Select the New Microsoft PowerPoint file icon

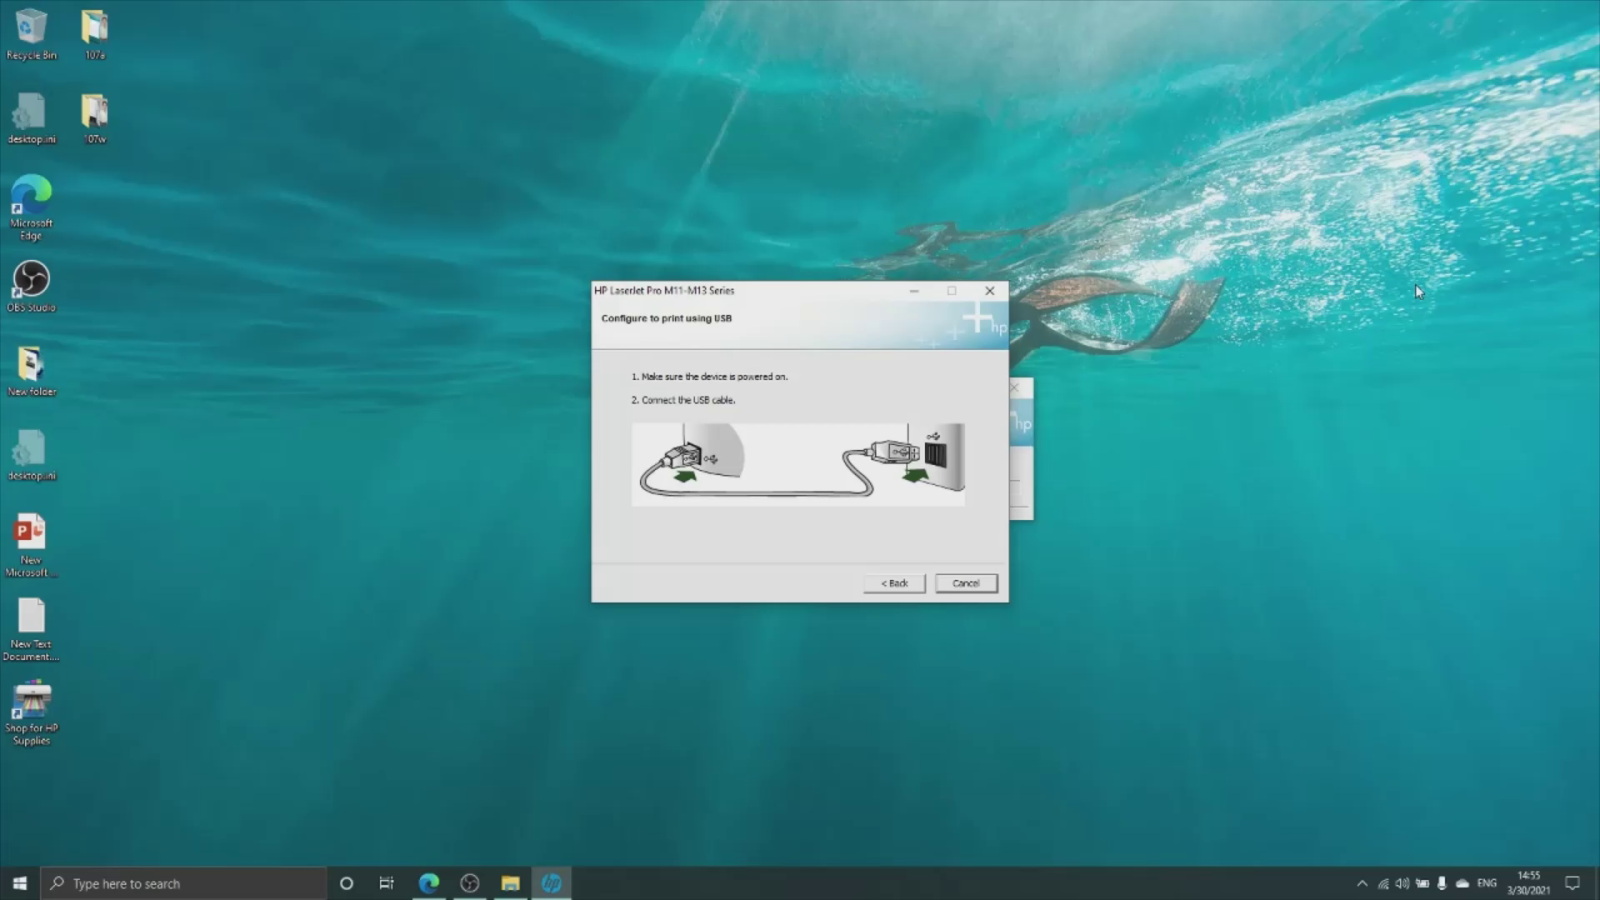pyautogui.click(x=31, y=545)
